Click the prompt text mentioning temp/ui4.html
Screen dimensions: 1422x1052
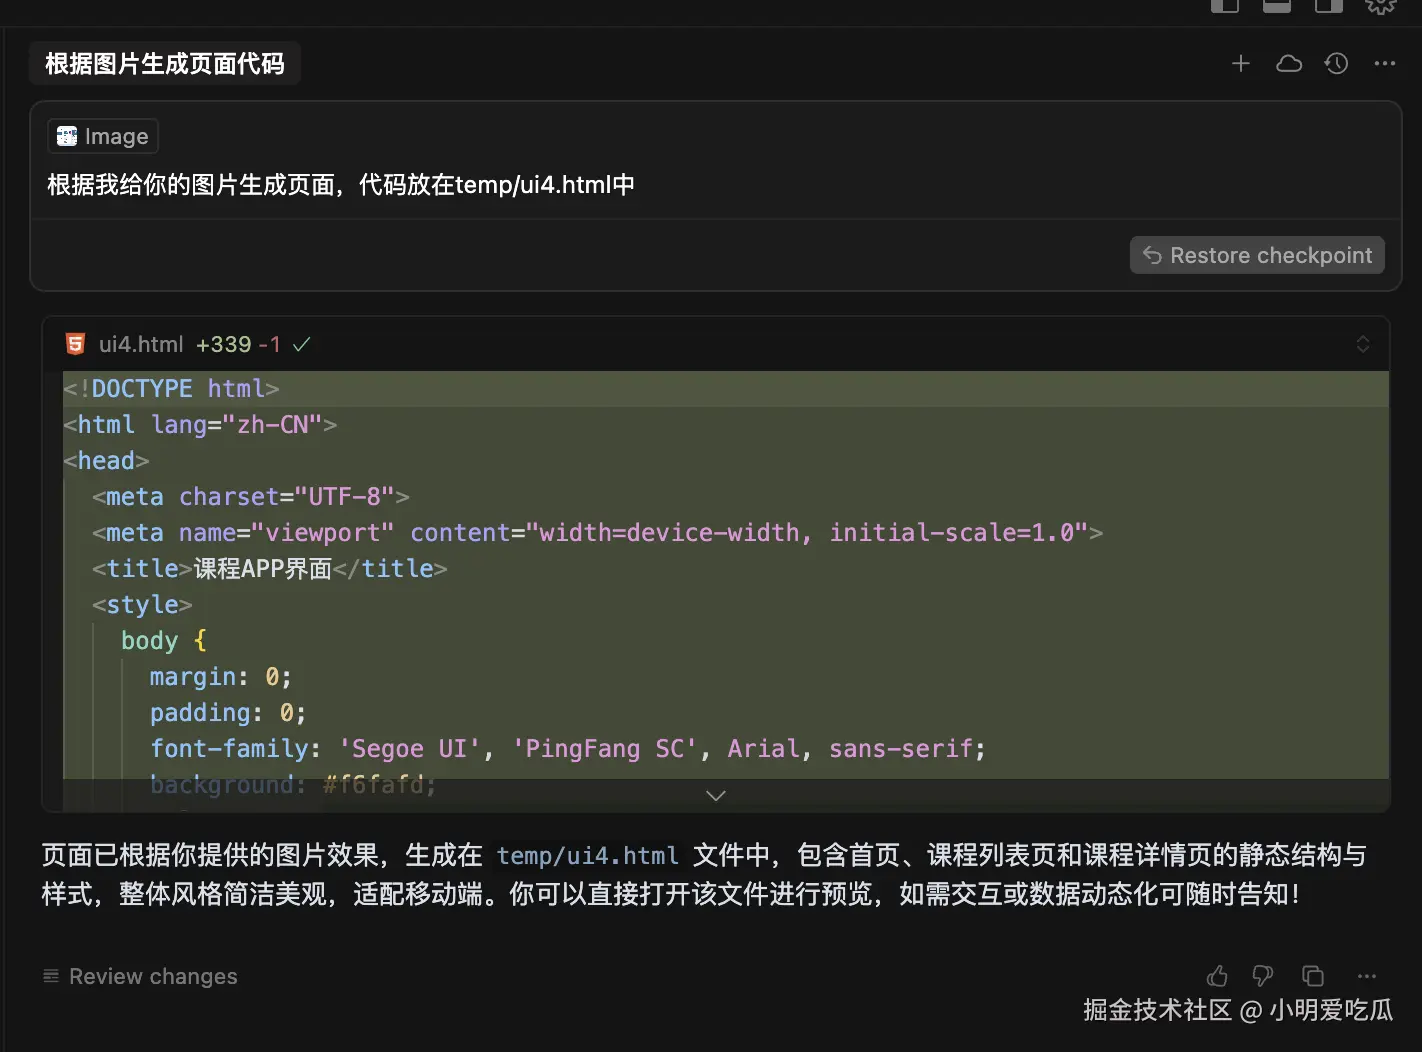[x=341, y=185]
